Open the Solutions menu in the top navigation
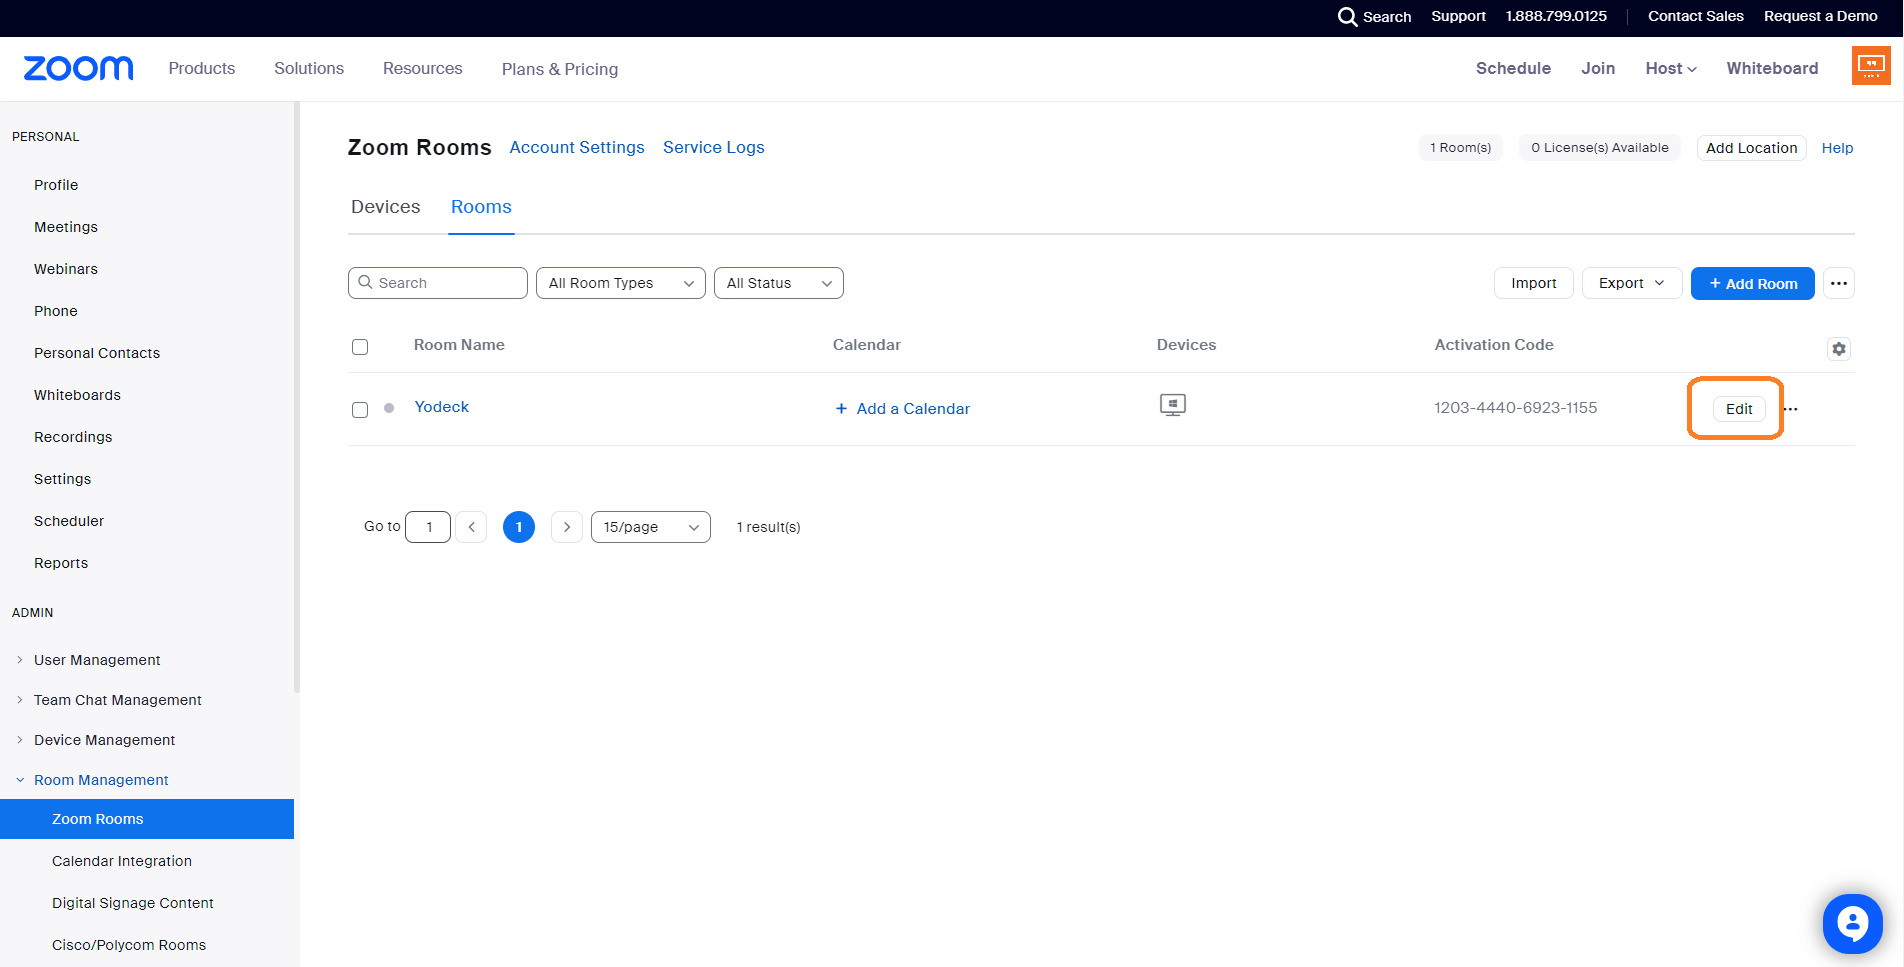This screenshot has height=967, width=1904. [x=308, y=68]
